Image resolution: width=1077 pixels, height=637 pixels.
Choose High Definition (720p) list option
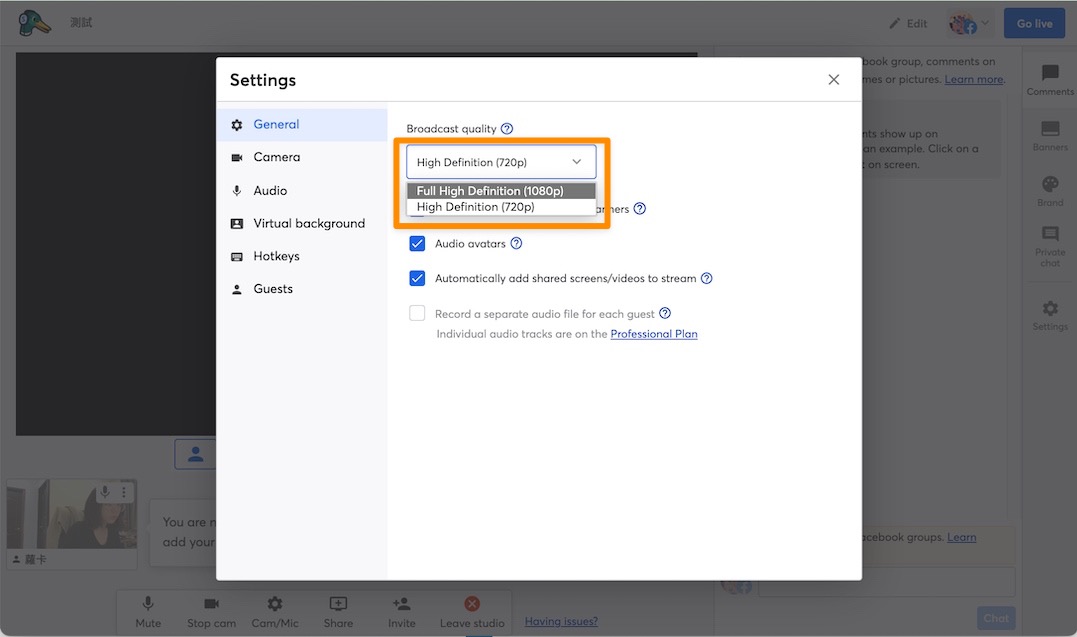(501, 207)
